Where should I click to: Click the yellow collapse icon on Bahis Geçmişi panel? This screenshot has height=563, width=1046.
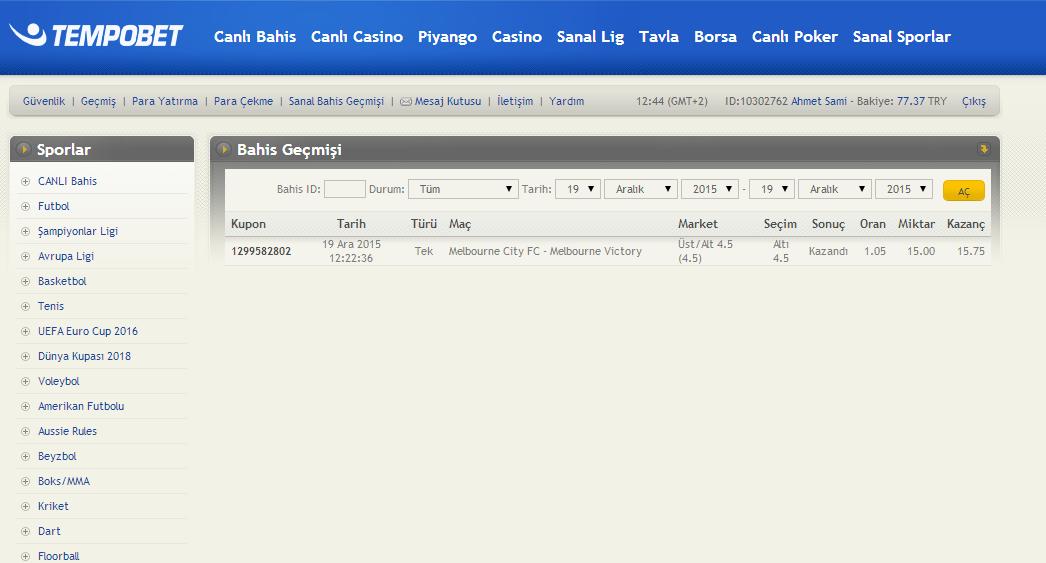(x=983, y=150)
